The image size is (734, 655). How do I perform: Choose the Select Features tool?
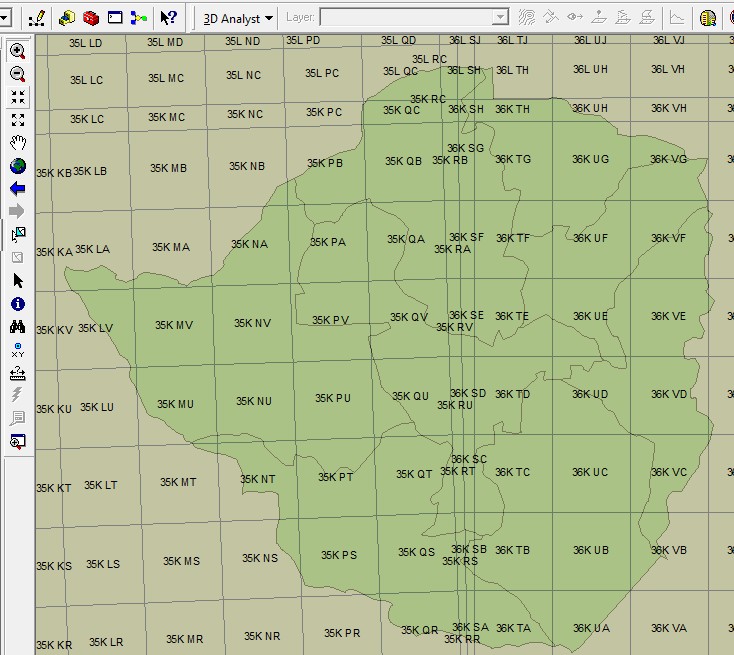coord(17,235)
